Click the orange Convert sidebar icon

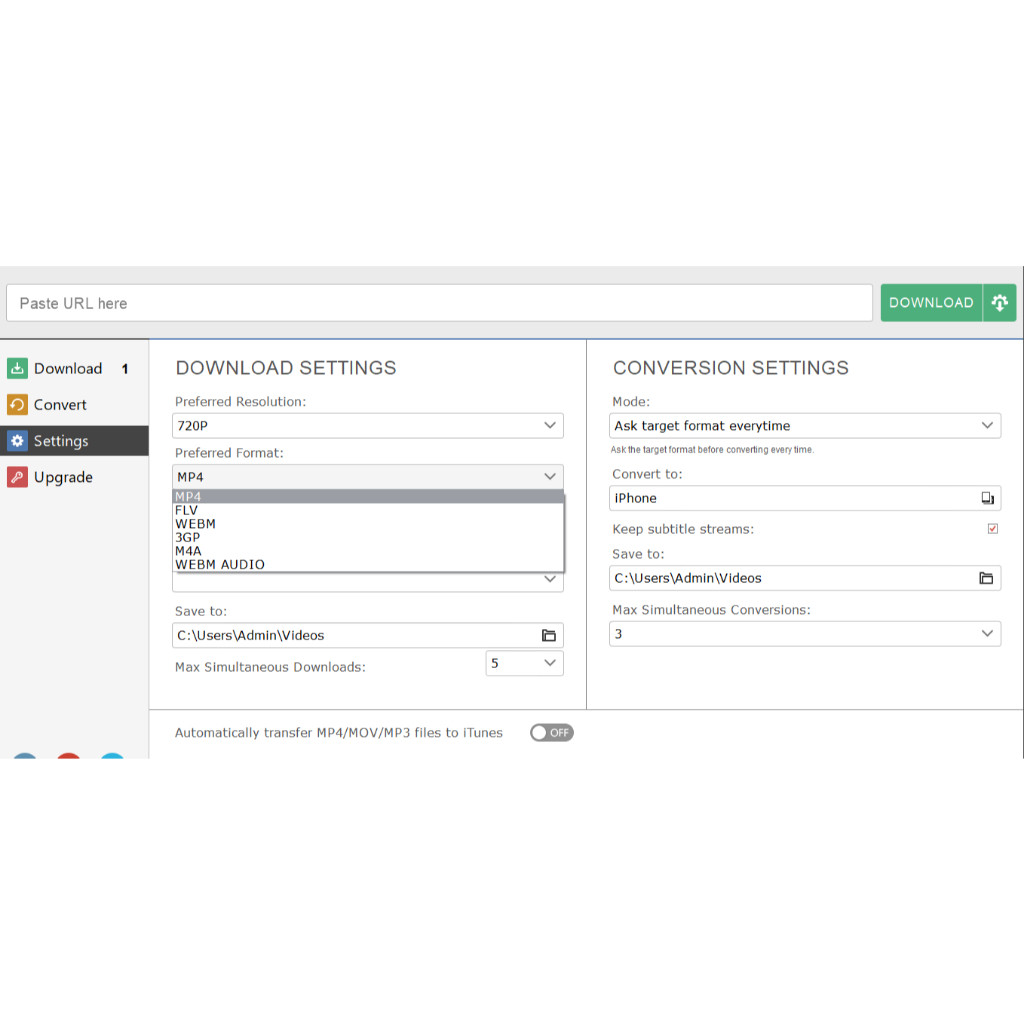point(17,405)
